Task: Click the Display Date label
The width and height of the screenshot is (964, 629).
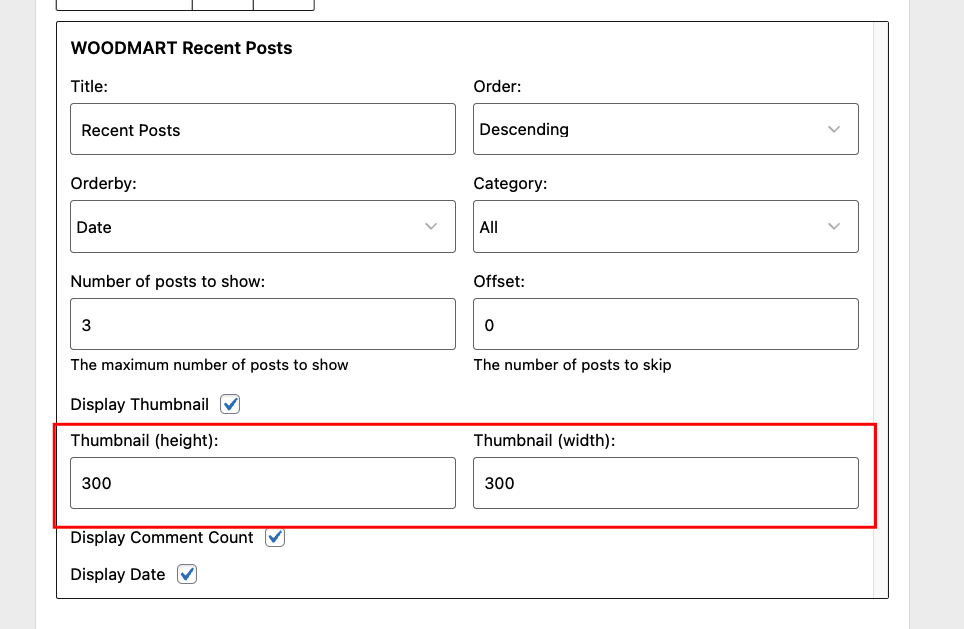Action: point(118,574)
